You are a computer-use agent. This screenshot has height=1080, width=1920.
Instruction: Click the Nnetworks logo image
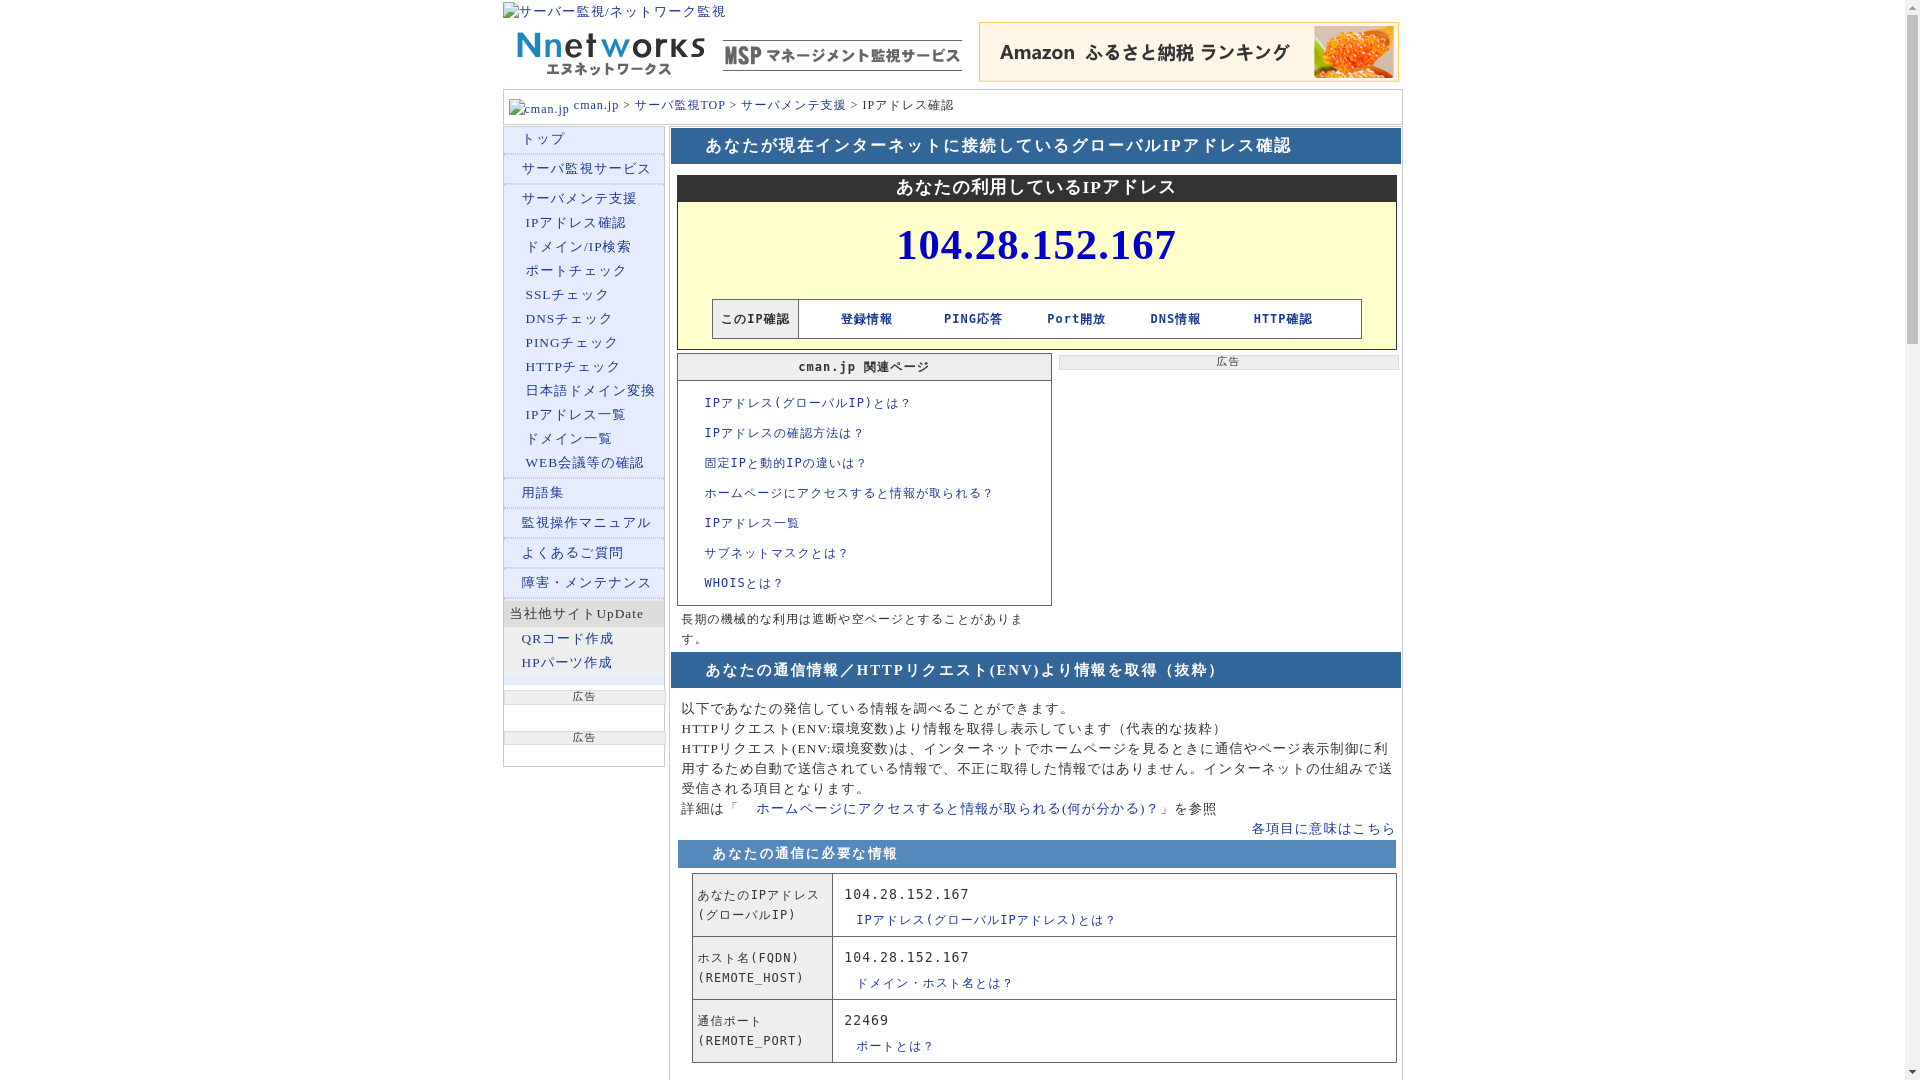point(609,54)
